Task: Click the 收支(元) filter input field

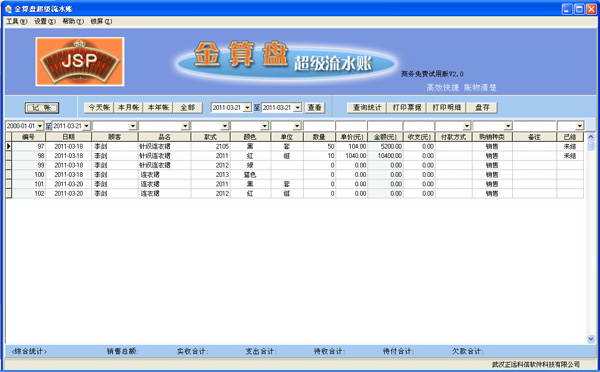Action: pos(419,126)
